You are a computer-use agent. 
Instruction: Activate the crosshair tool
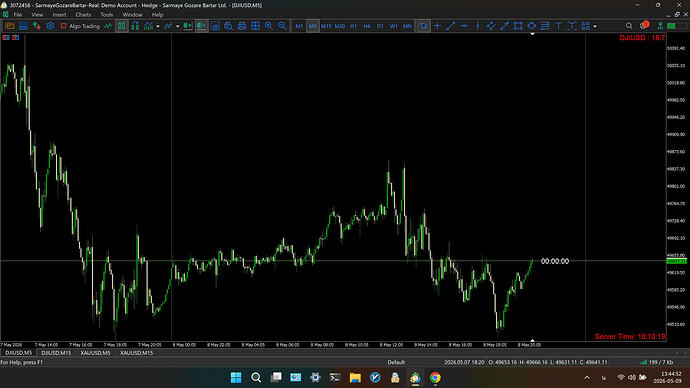(437, 26)
